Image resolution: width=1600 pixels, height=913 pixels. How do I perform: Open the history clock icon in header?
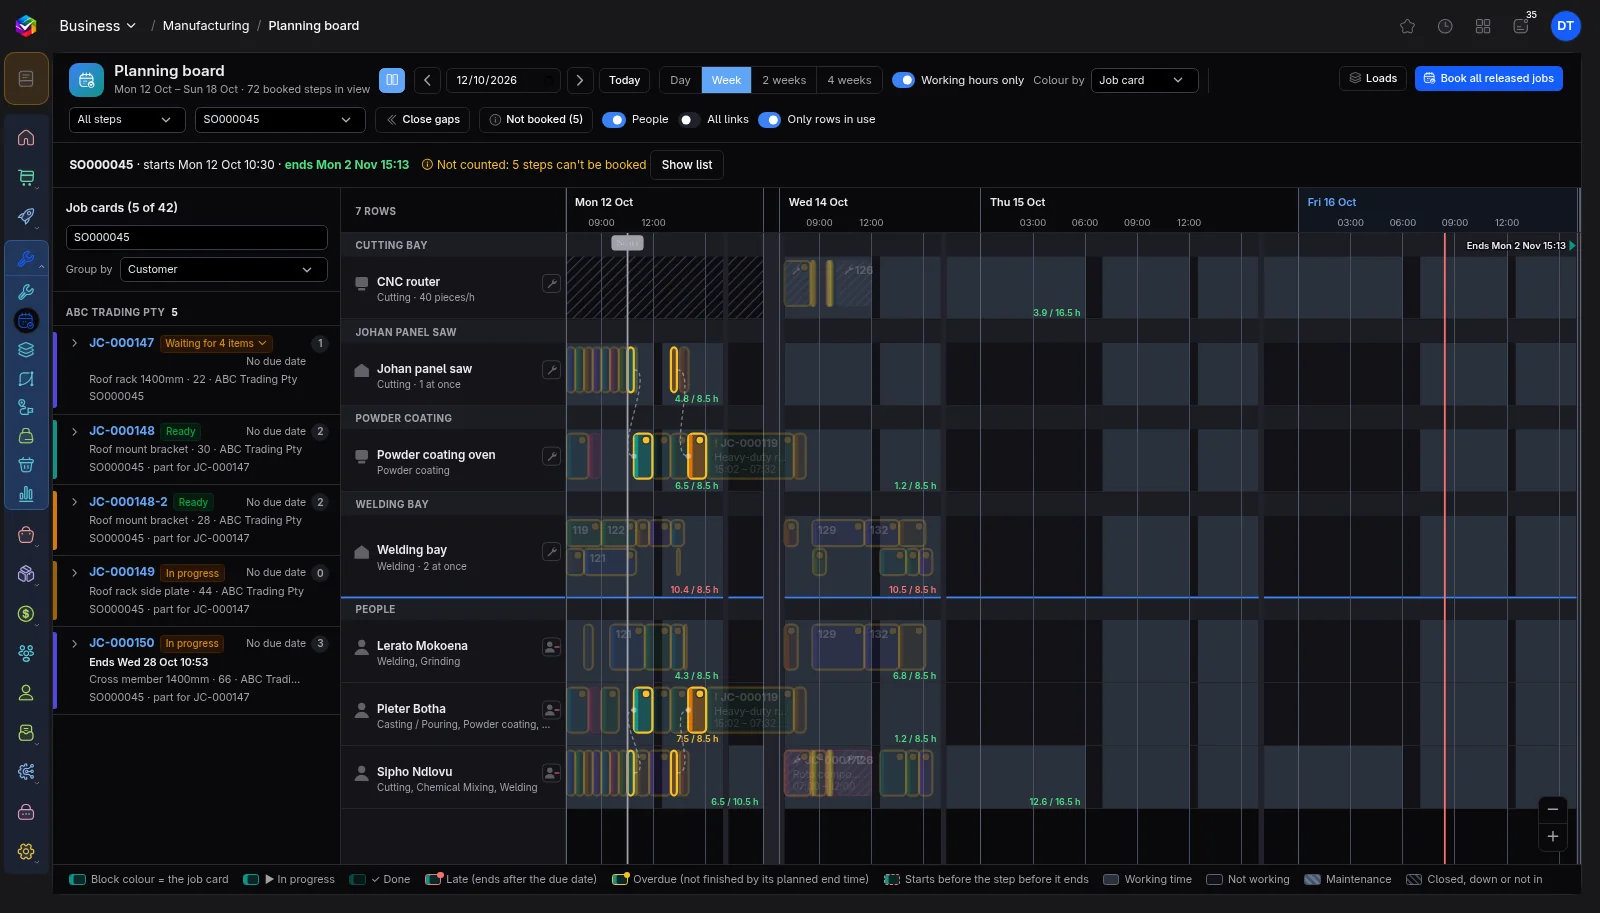tap(1445, 26)
